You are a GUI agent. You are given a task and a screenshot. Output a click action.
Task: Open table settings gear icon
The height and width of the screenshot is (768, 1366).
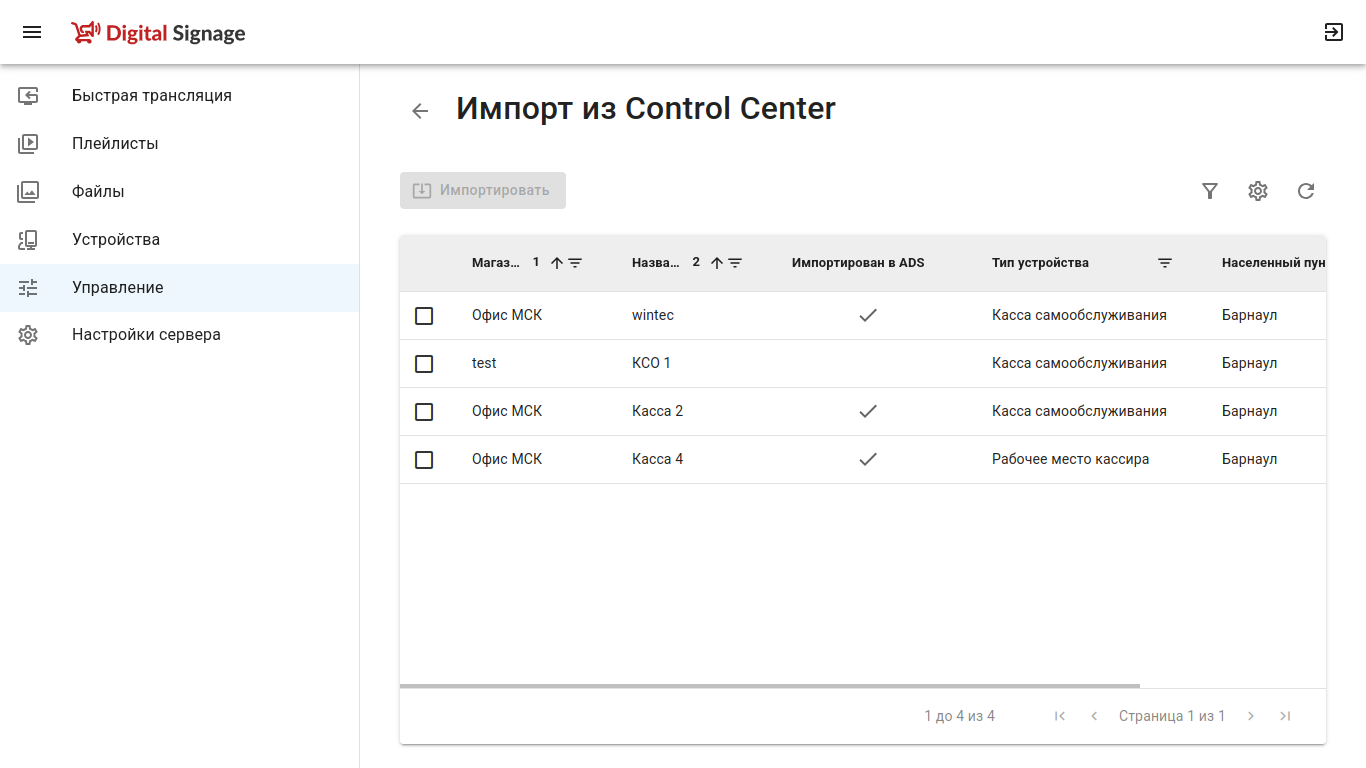(x=1258, y=191)
